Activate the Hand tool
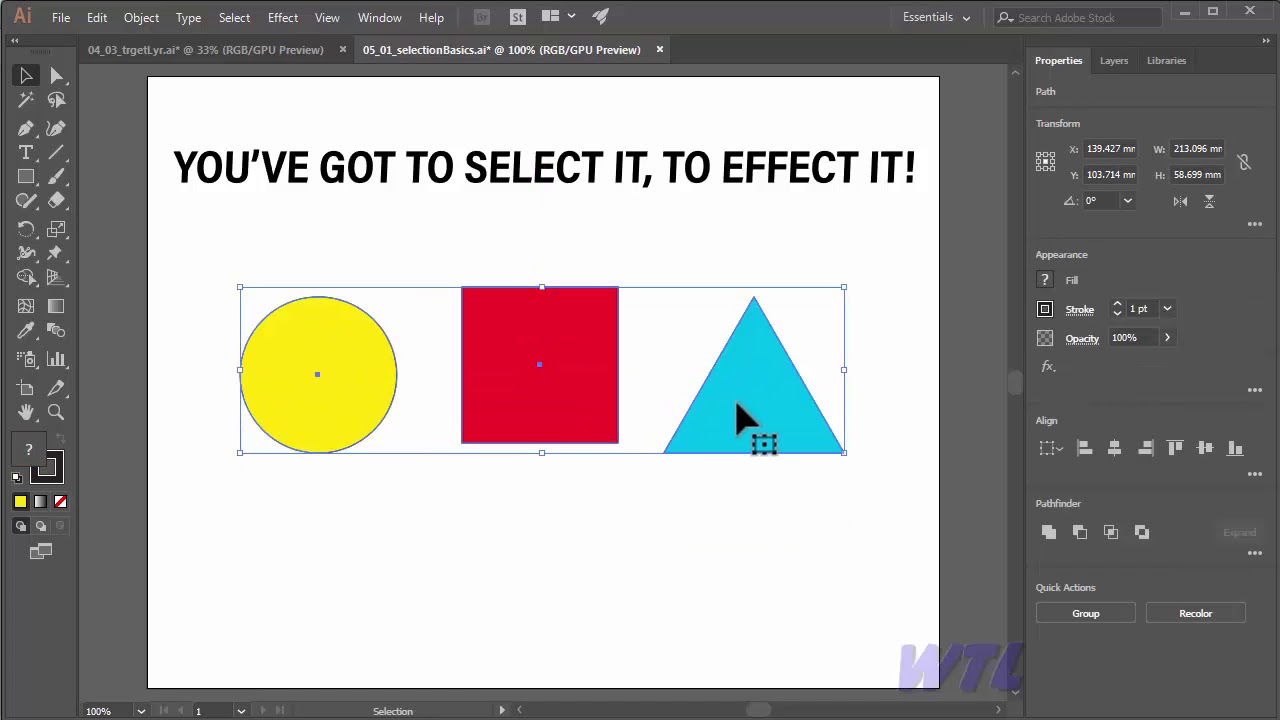1280x720 pixels. point(26,412)
